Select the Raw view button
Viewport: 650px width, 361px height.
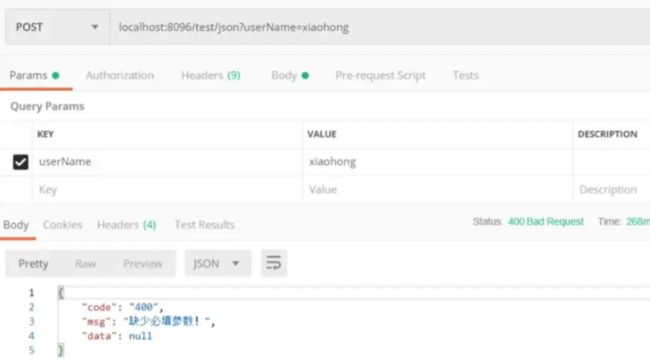coord(85,264)
